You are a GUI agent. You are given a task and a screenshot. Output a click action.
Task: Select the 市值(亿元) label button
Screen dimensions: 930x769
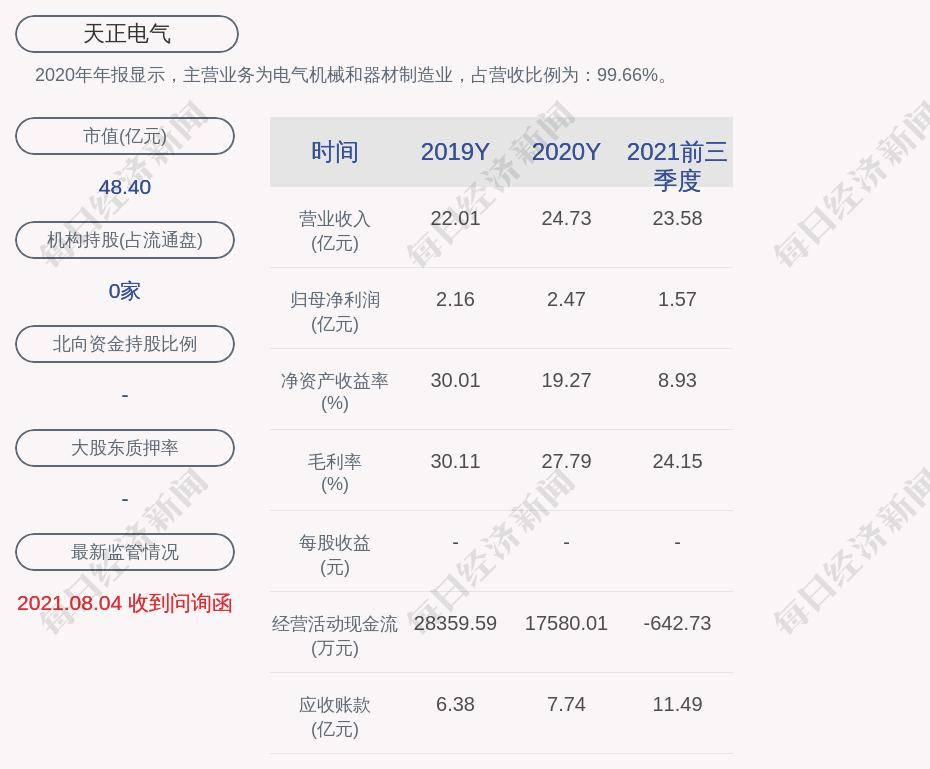point(125,136)
